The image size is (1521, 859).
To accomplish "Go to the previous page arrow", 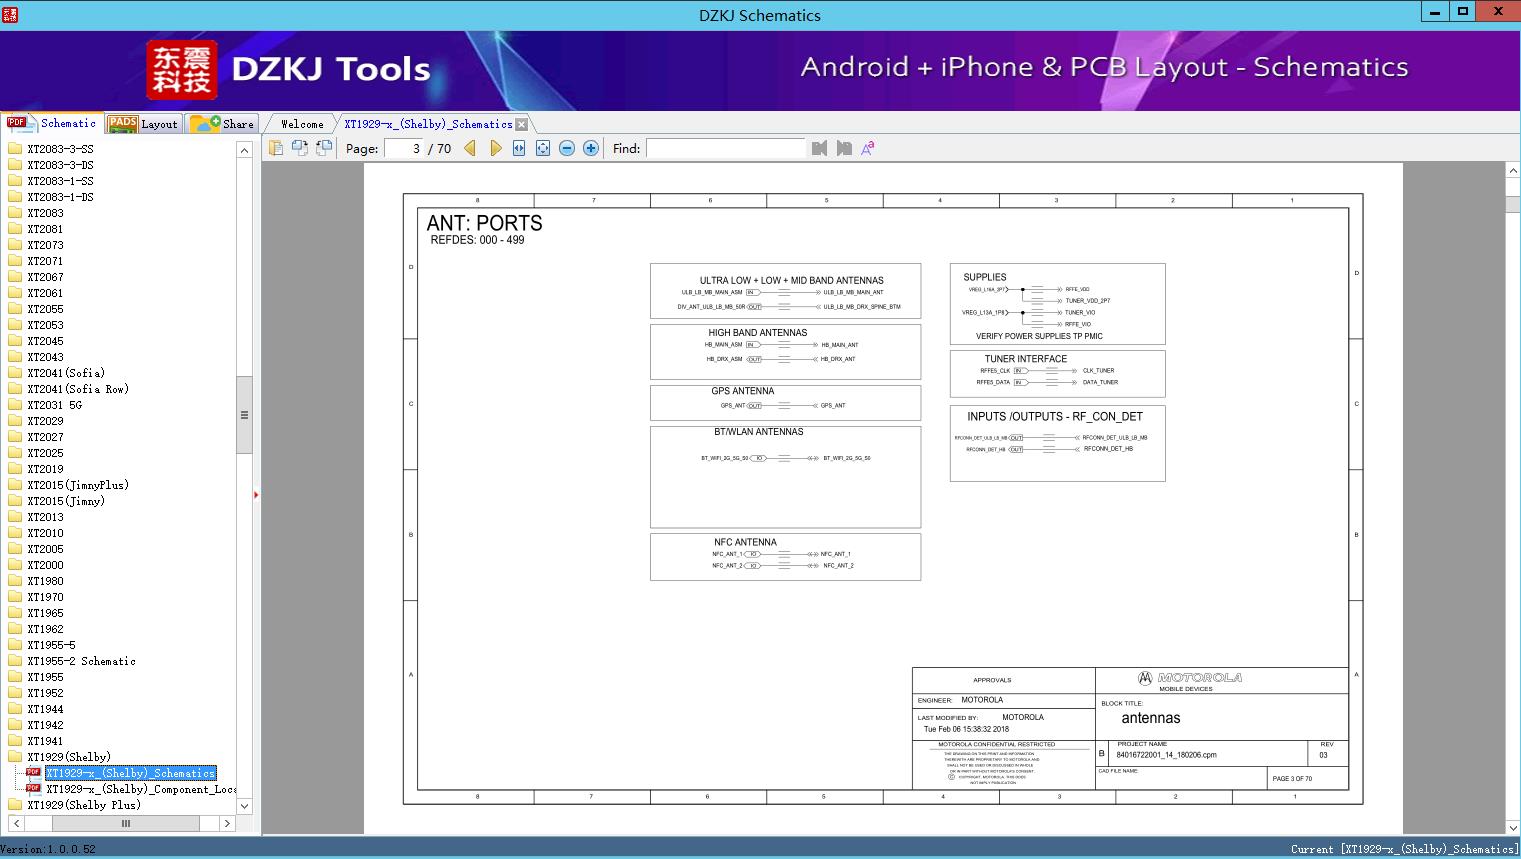I will [x=470, y=148].
